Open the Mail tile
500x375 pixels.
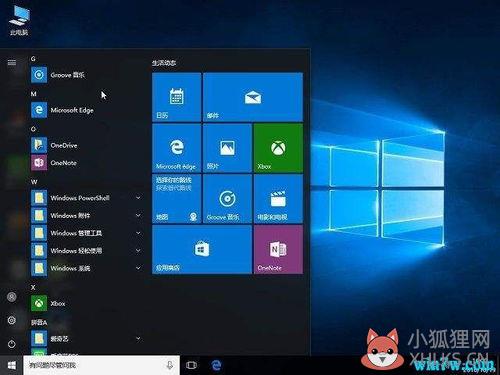coord(253,97)
